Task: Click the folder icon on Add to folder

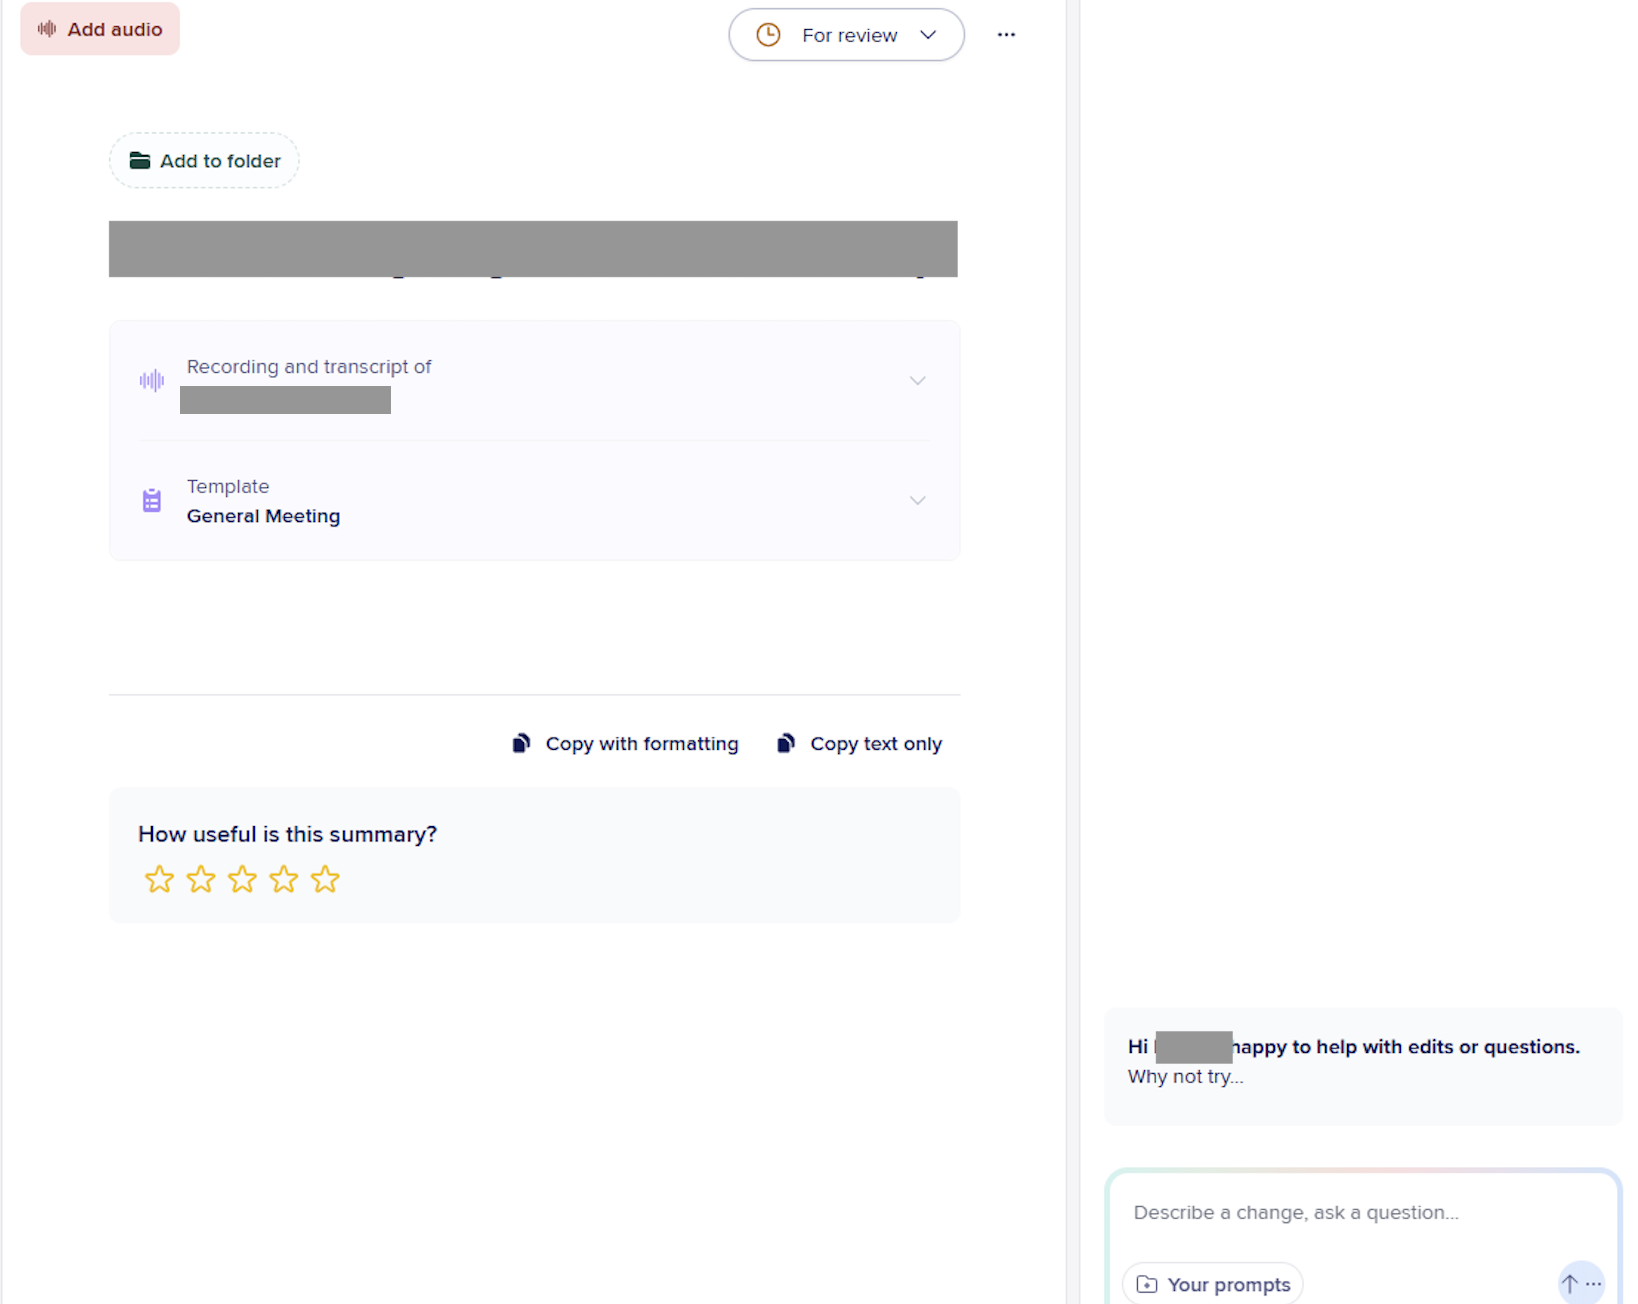Action: tap(139, 160)
